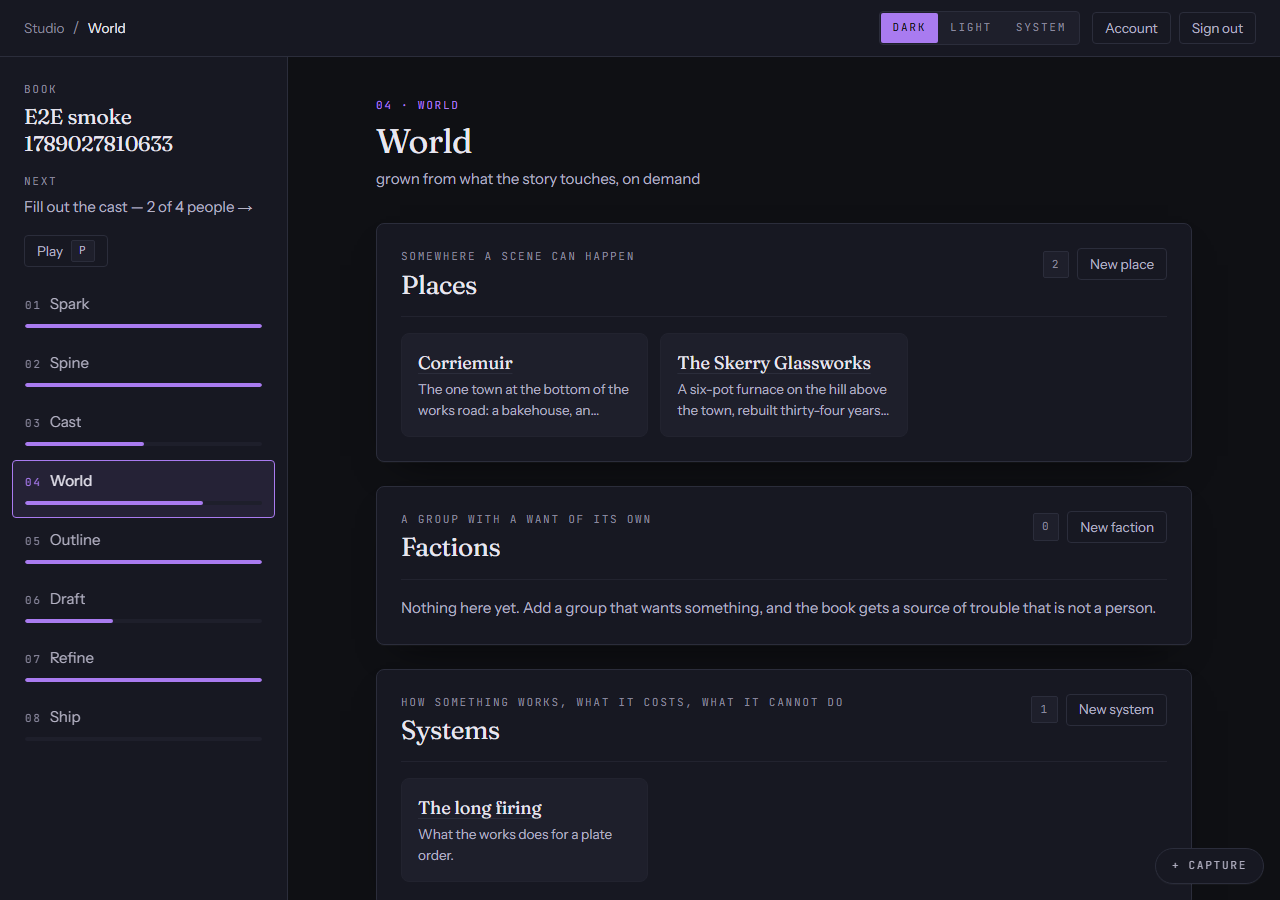Create a New faction
This screenshot has width=1280, height=900.
(1117, 527)
